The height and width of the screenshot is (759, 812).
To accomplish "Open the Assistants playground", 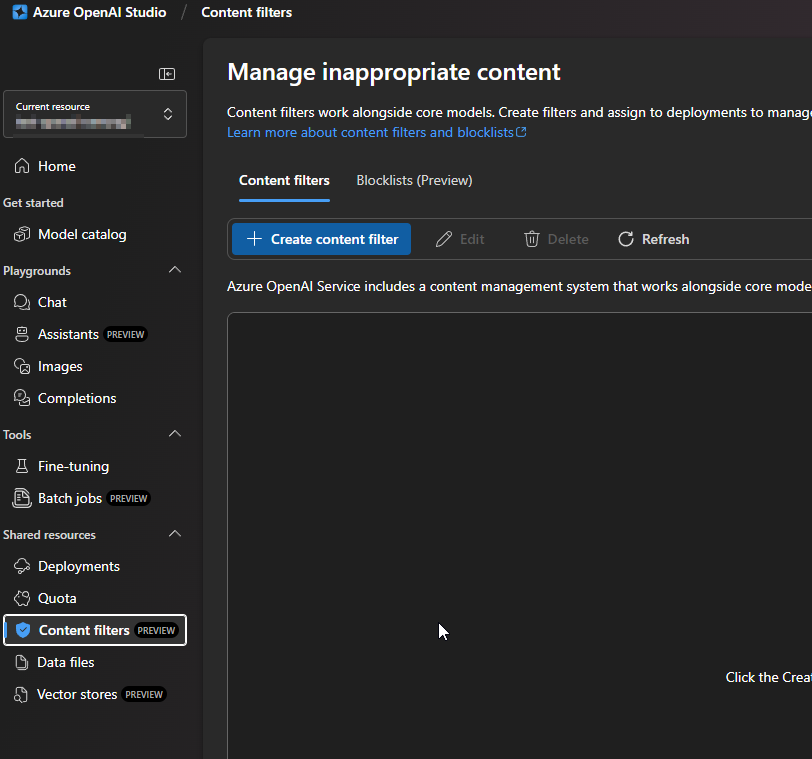I will coord(67,333).
